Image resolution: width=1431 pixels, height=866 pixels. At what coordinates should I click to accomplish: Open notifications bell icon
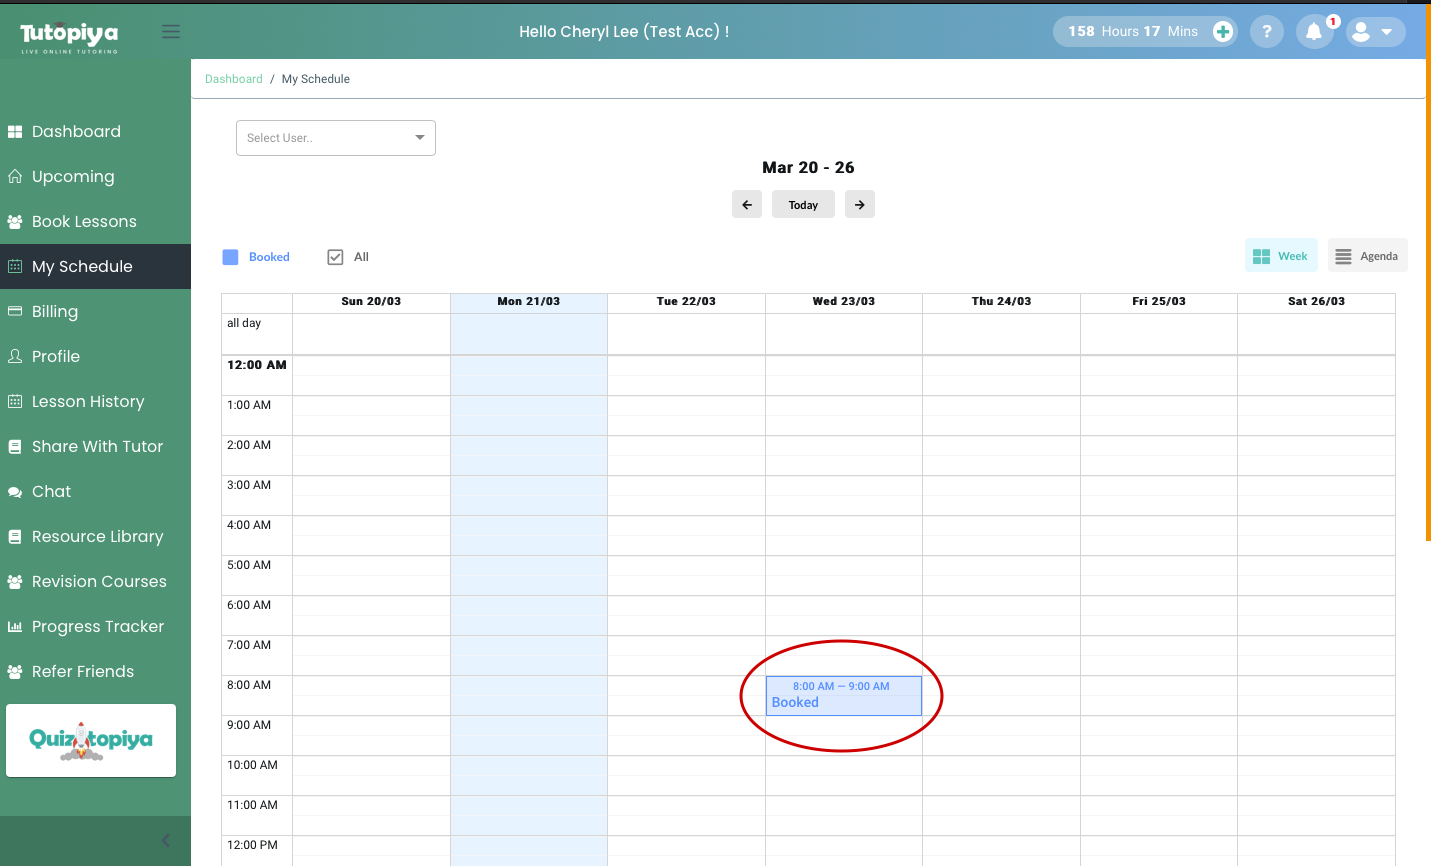(x=1314, y=32)
